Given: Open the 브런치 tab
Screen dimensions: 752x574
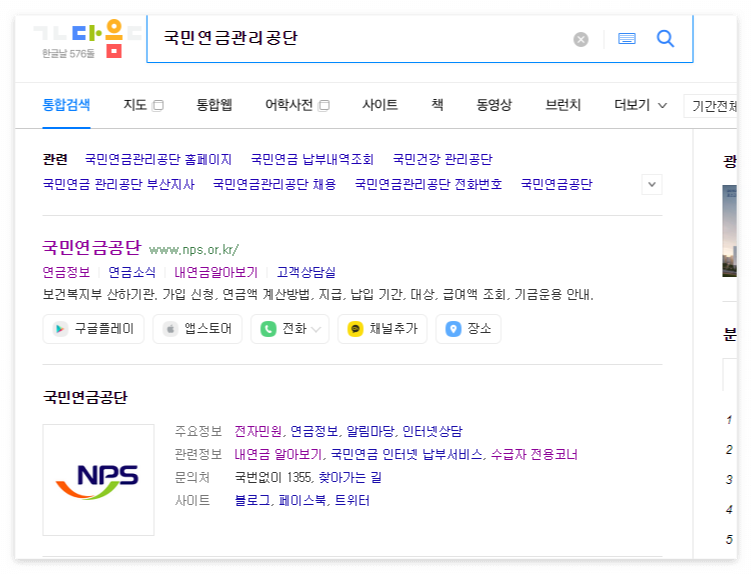Looking at the screenshot, I should (563, 105).
